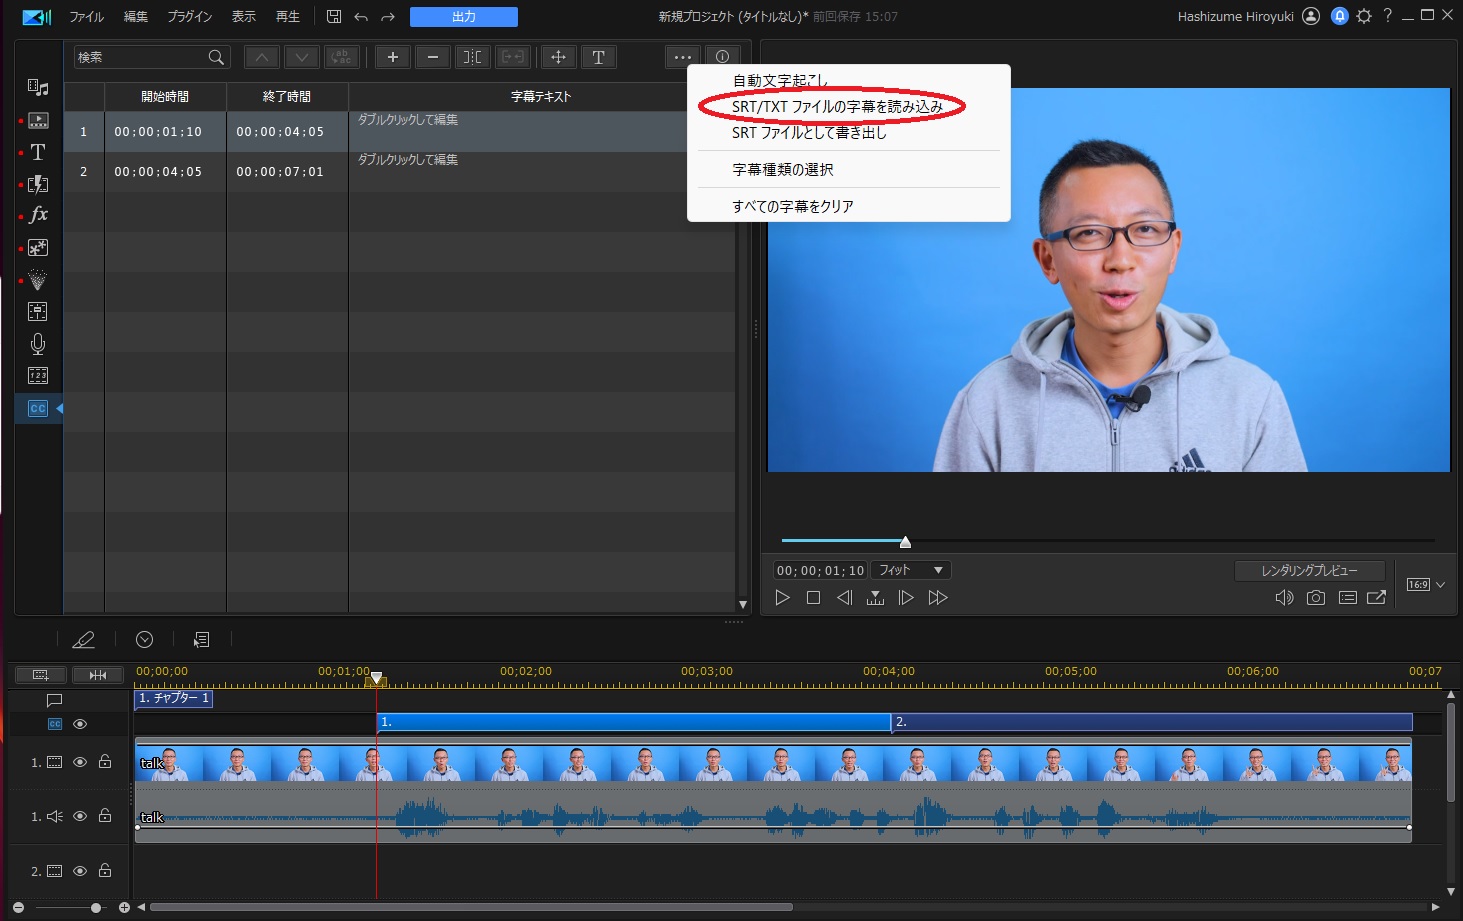Split the subtitle at current position
1463x921 pixels.
[473, 57]
